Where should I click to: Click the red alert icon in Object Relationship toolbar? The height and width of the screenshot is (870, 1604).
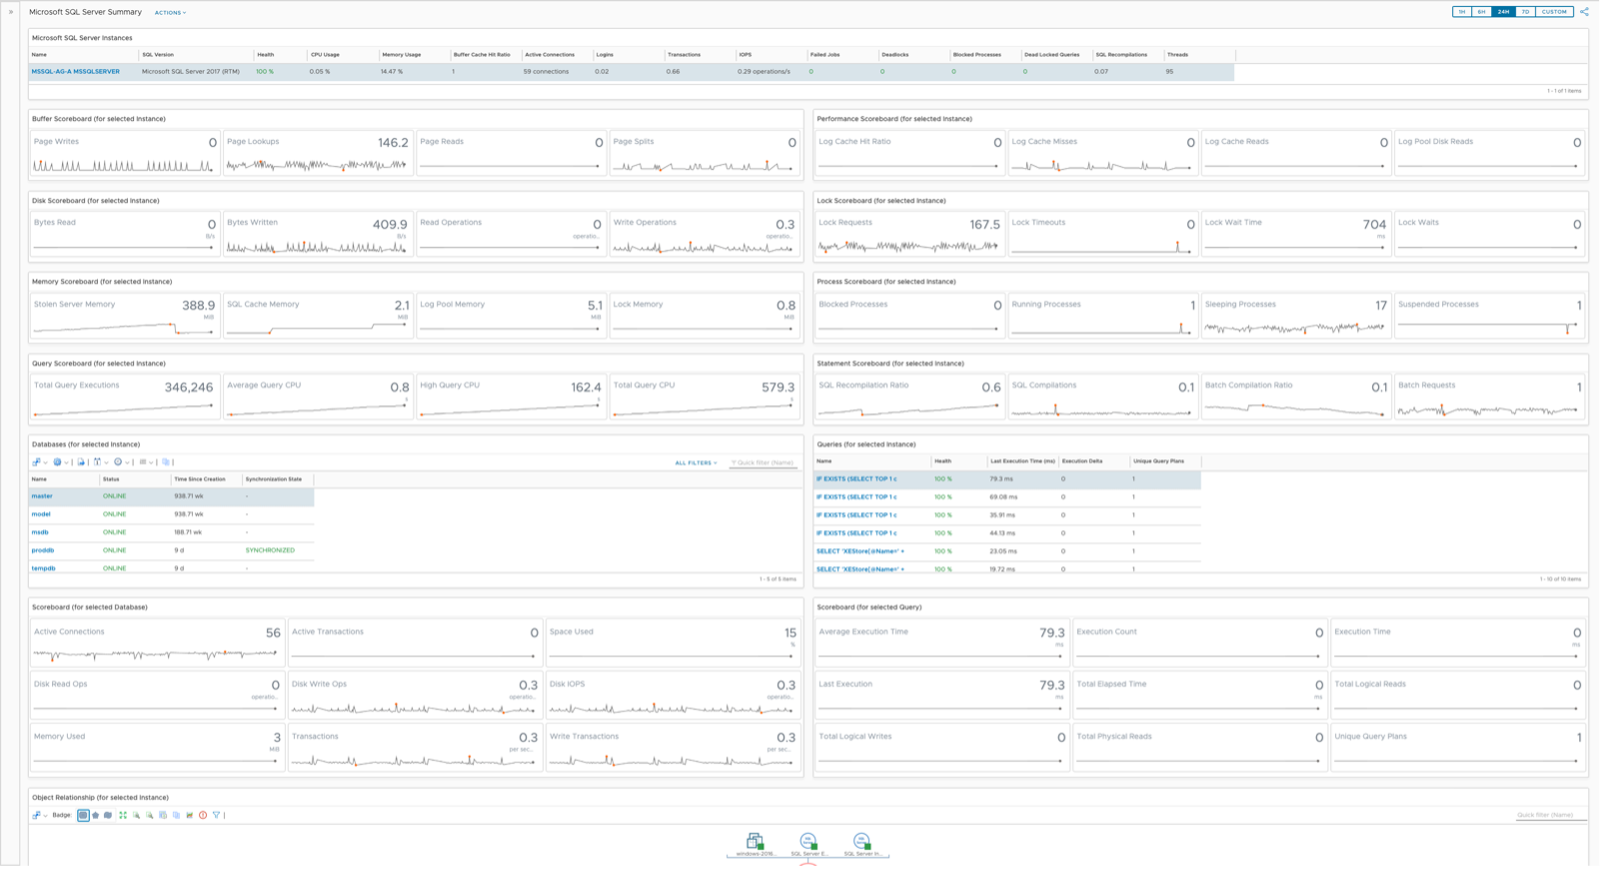[x=203, y=815]
